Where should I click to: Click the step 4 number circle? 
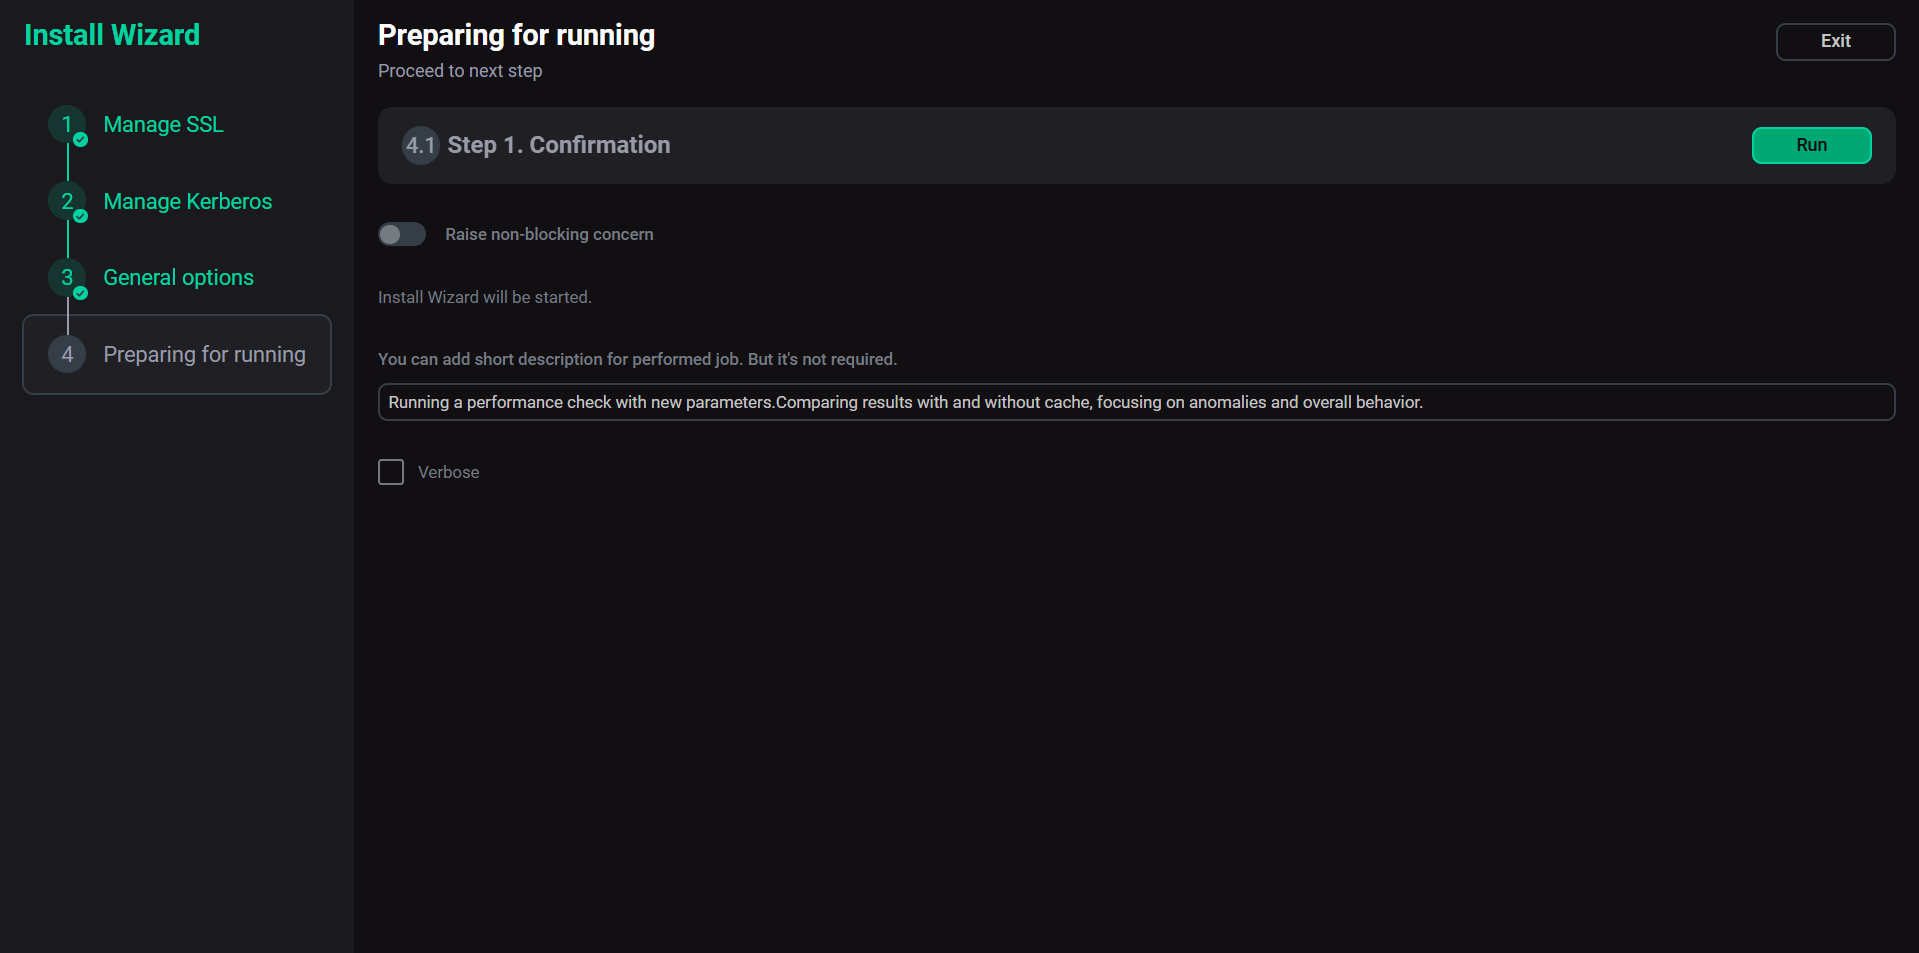[67, 354]
